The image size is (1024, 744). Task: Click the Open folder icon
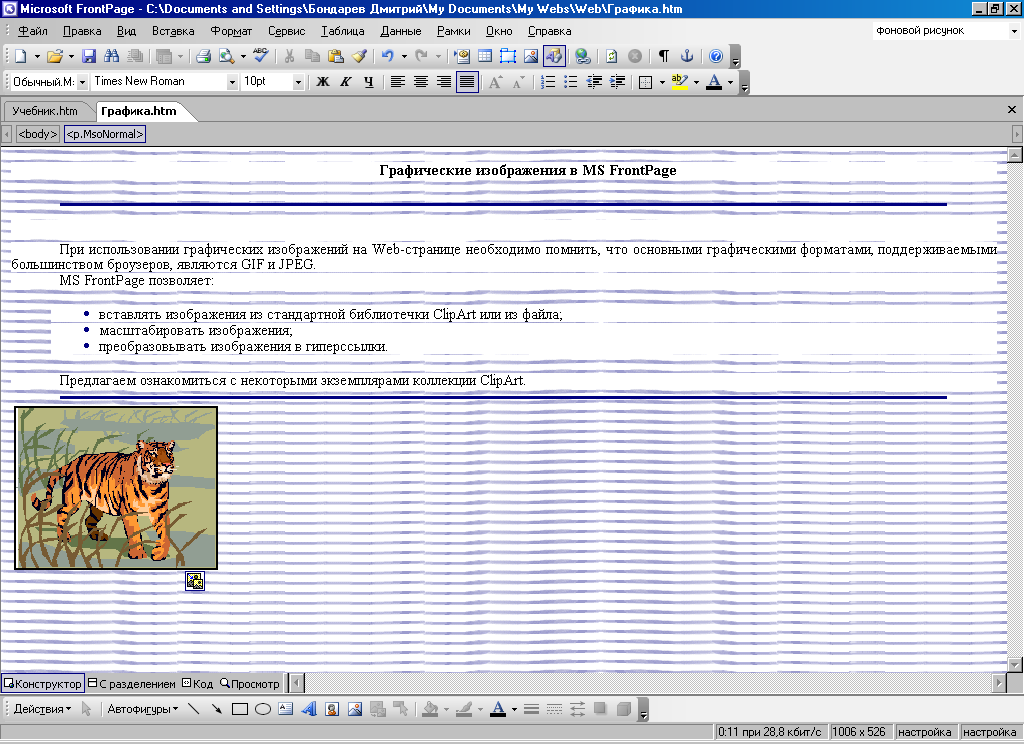[x=55, y=56]
